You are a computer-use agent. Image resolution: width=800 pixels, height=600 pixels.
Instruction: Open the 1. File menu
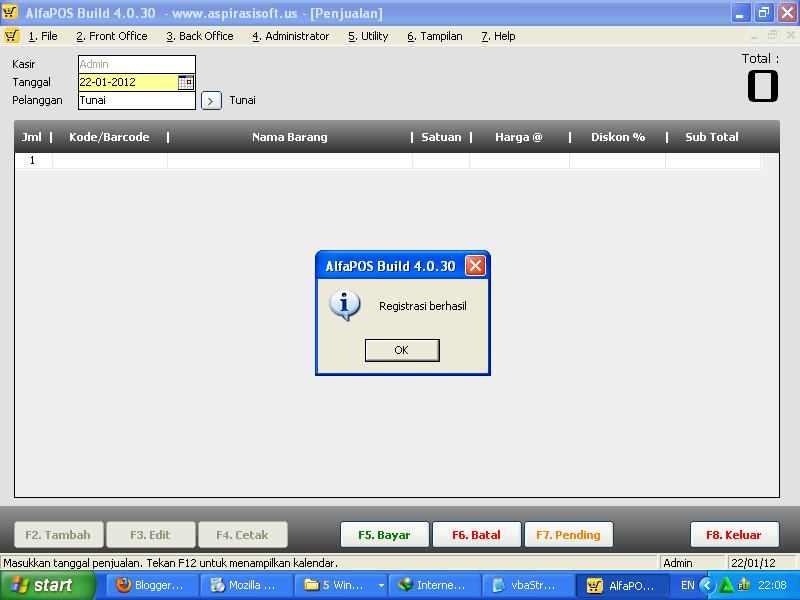(43, 36)
